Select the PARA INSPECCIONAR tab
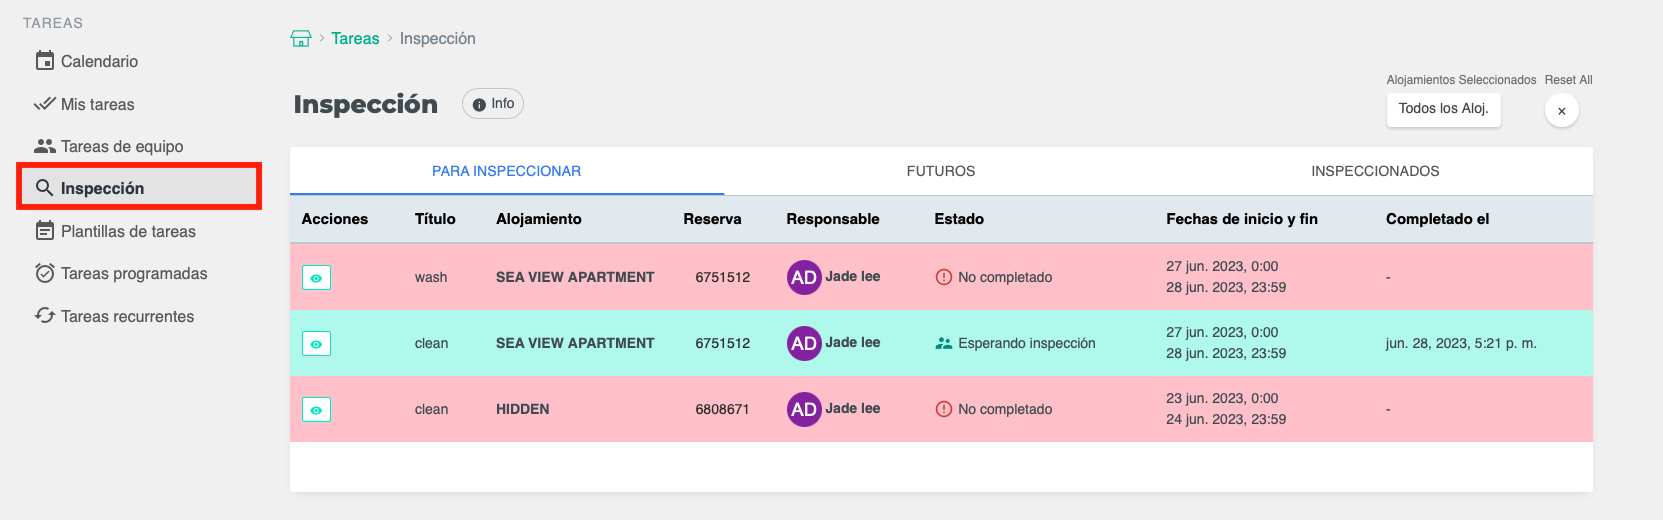Image resolution: width=1663 pixels, height=520 pixels. click(x=506, y=171)
